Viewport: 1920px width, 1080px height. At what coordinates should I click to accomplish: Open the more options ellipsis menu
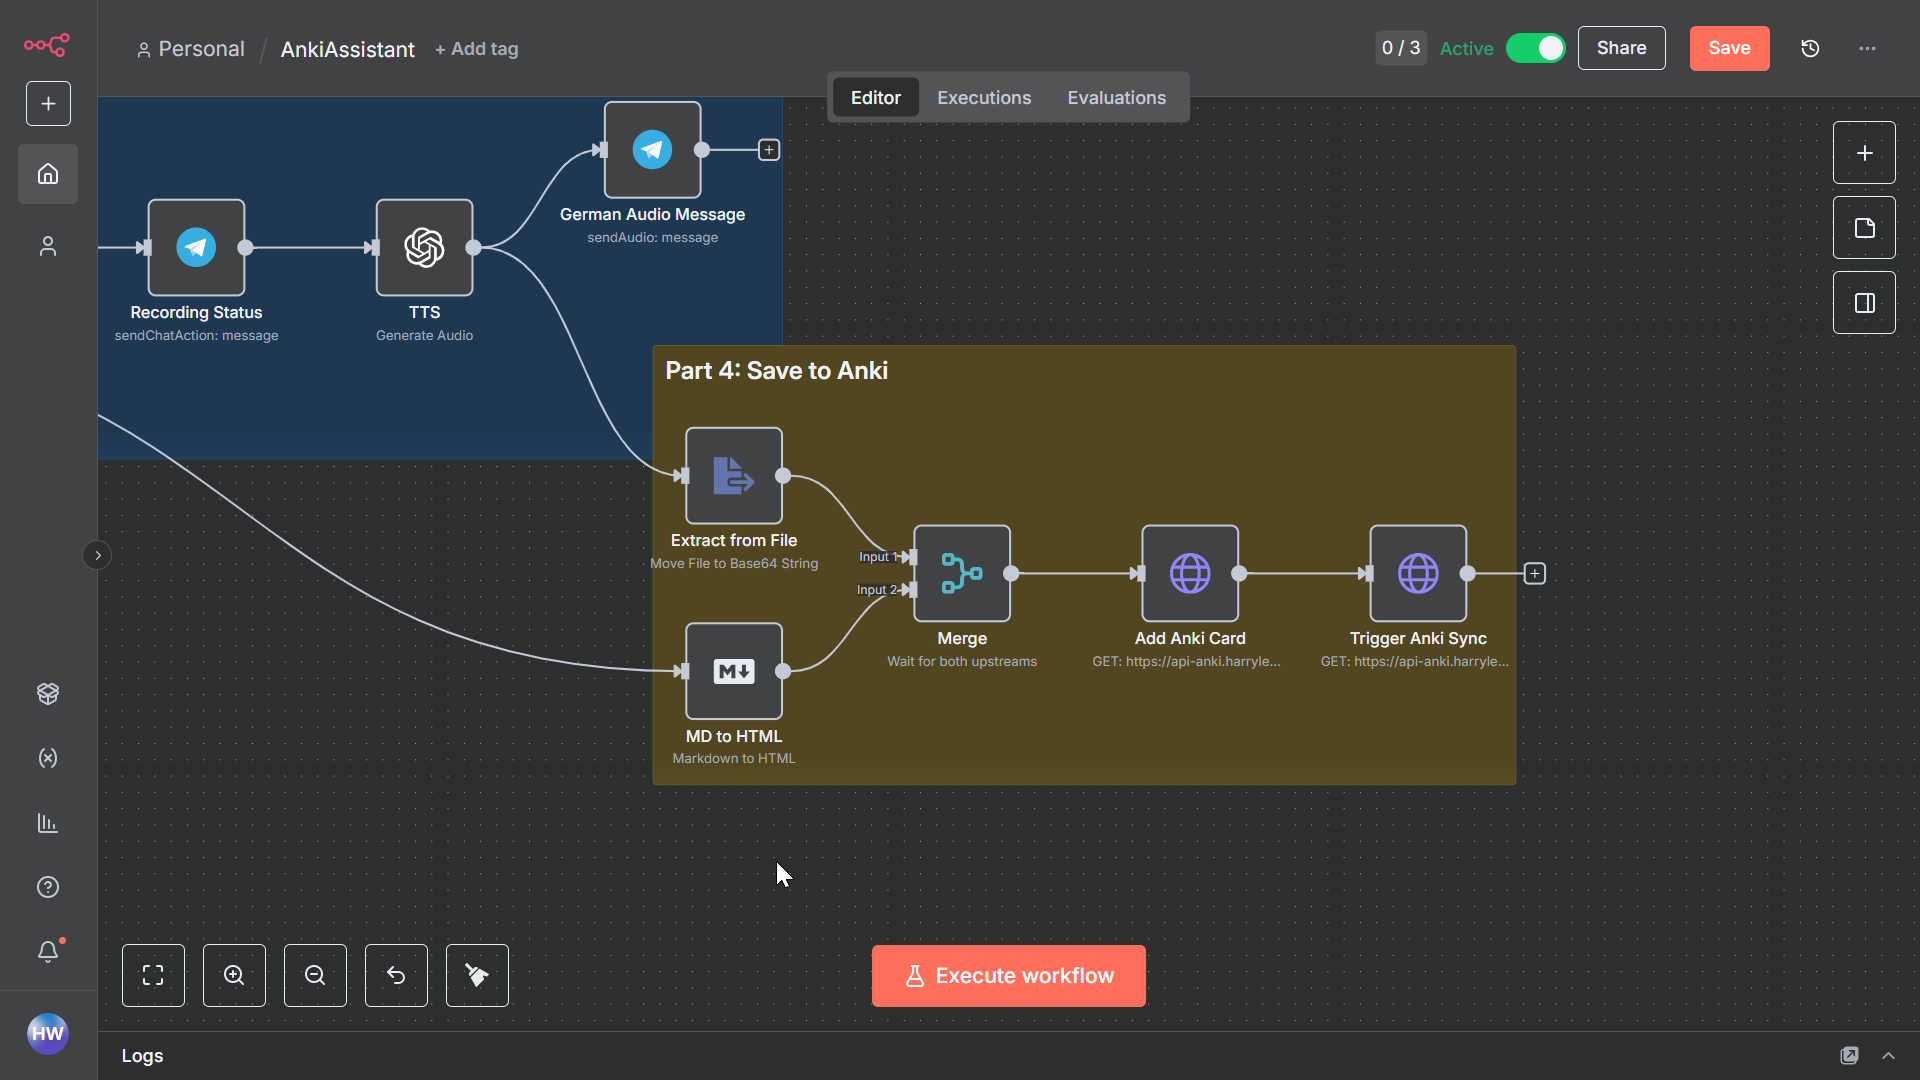pos(1867,48)
